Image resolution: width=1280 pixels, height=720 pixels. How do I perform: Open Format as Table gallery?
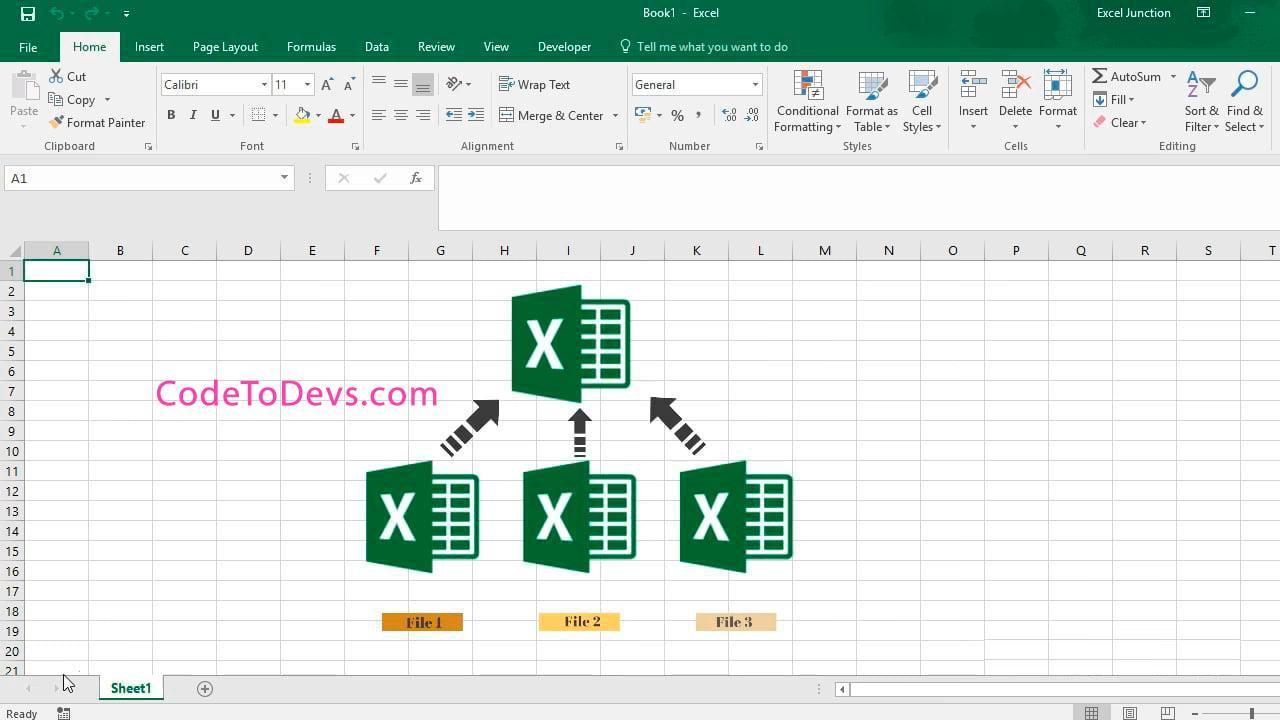coord(871,101)
